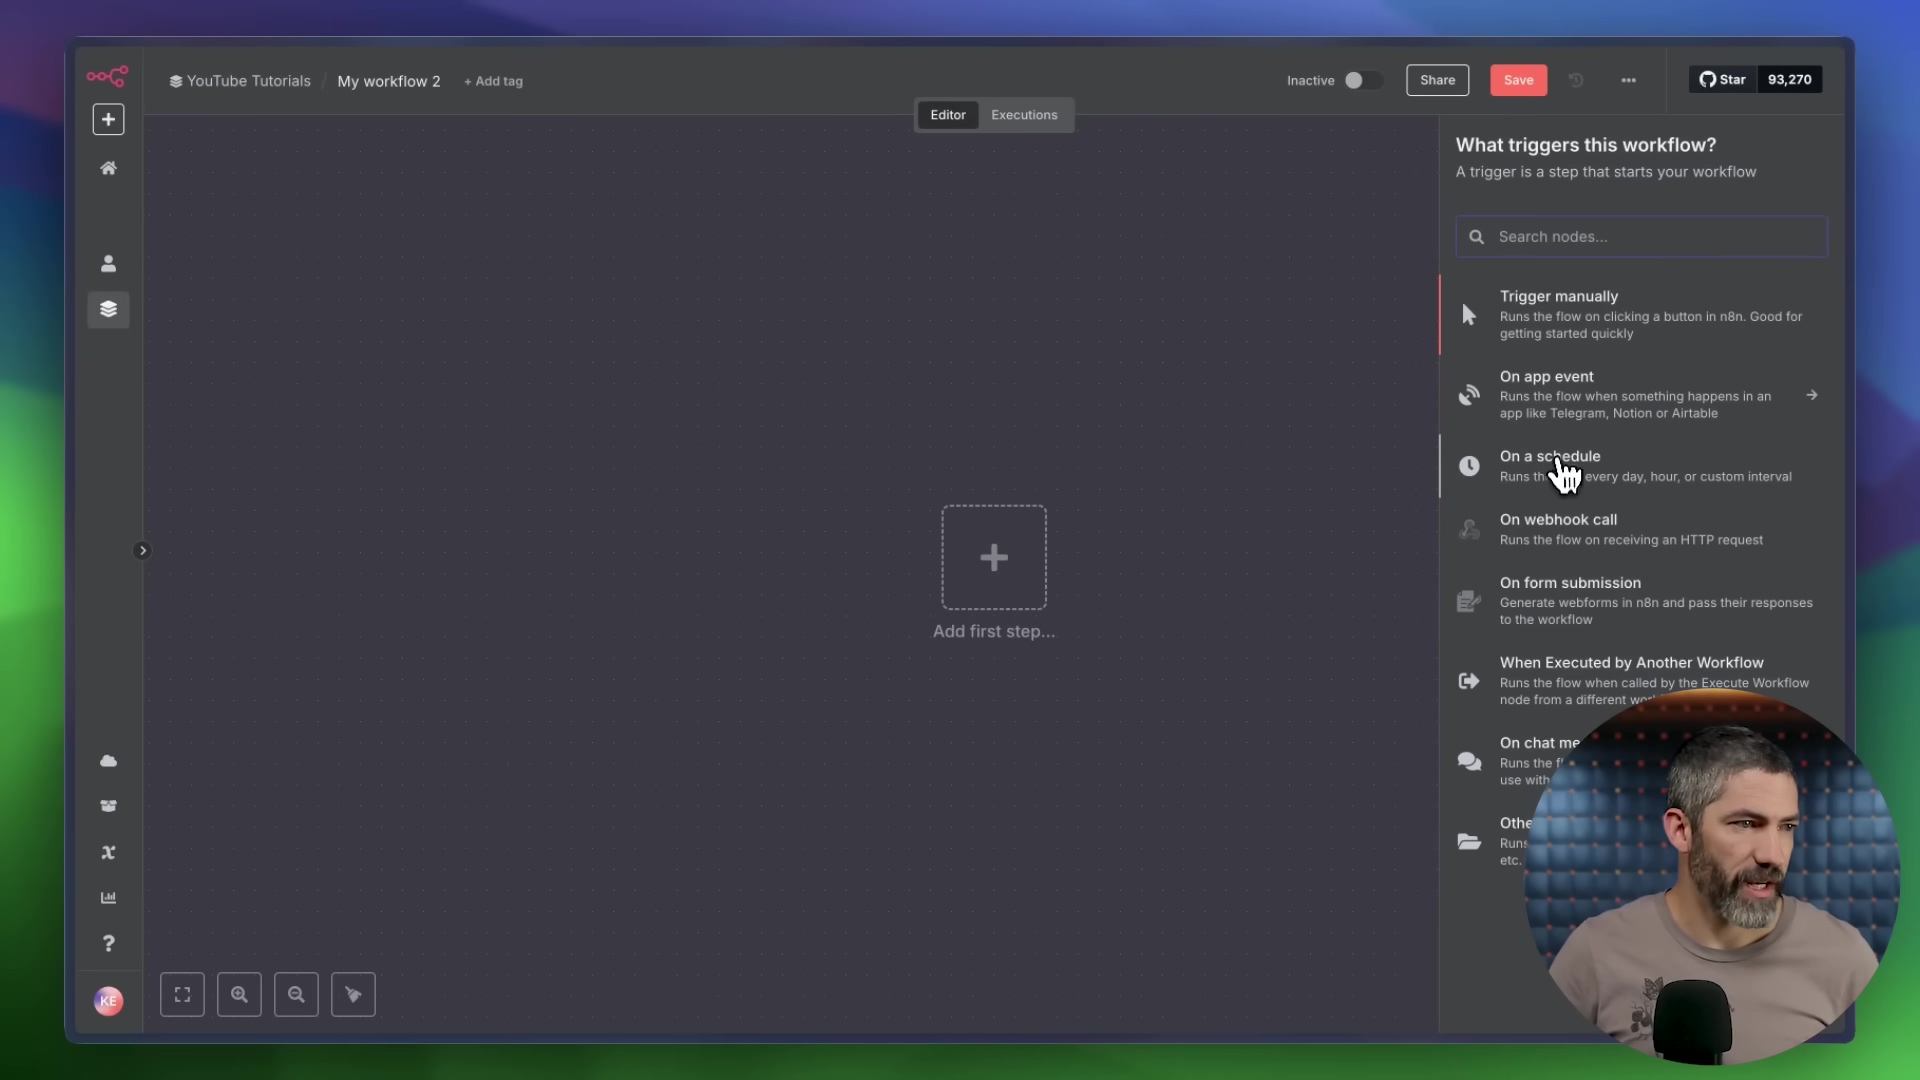Click the cursor icon for Trigger manually
Image resolution: width=1920 pixels, height=1080 pixels.
click(x=1469, y=315)
